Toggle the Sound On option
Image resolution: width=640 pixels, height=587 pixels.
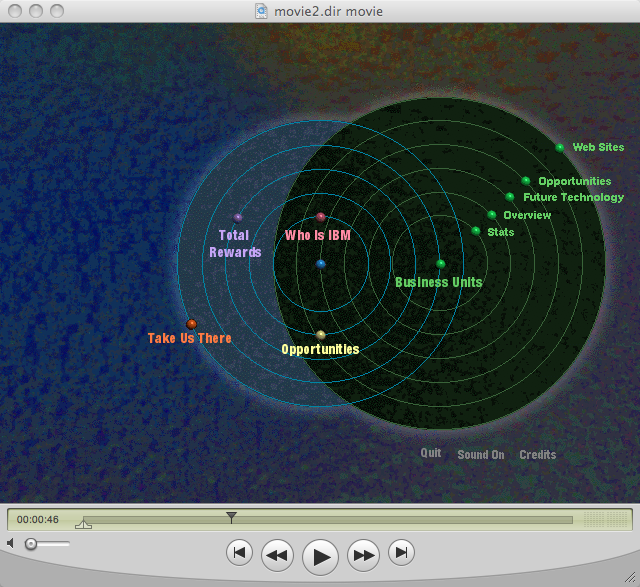pos(481,455)
